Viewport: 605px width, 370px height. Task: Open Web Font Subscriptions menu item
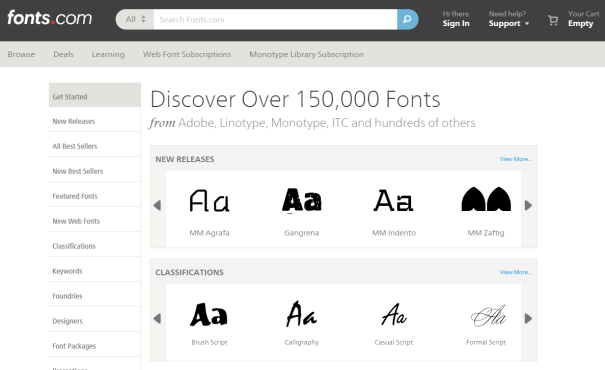[x=187, y=54]
